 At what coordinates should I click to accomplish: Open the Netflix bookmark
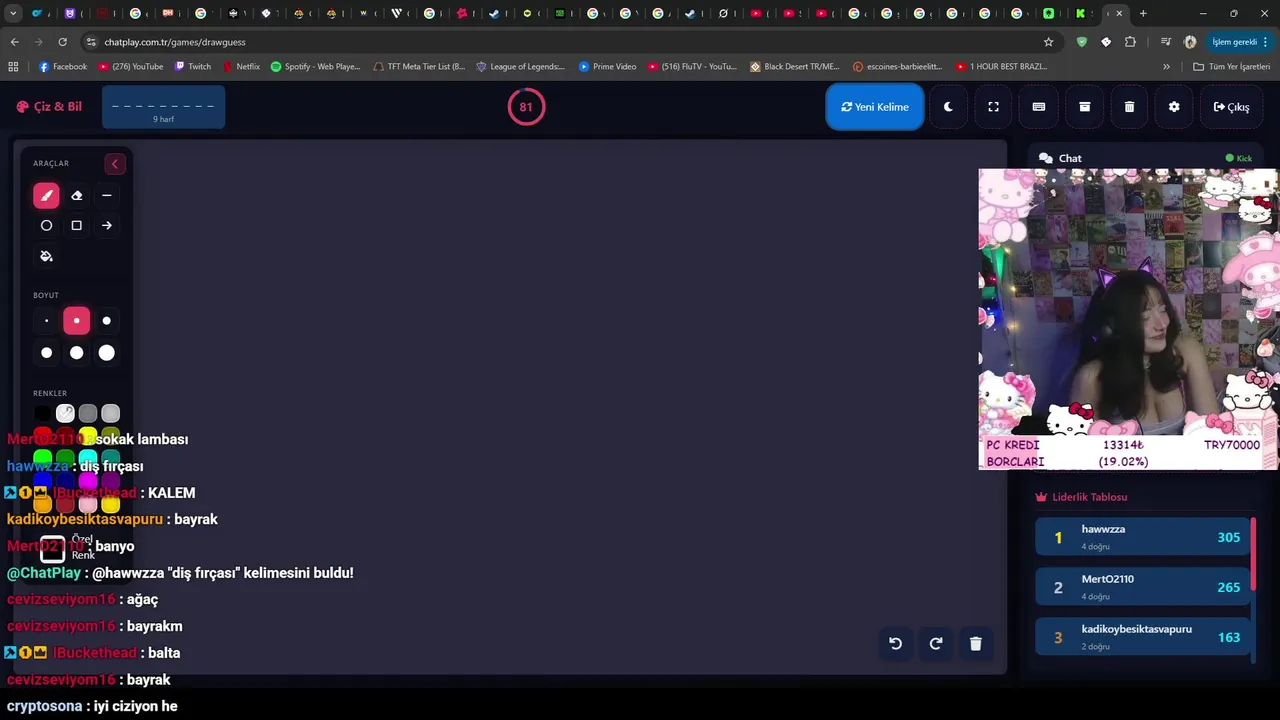[241, 67]
